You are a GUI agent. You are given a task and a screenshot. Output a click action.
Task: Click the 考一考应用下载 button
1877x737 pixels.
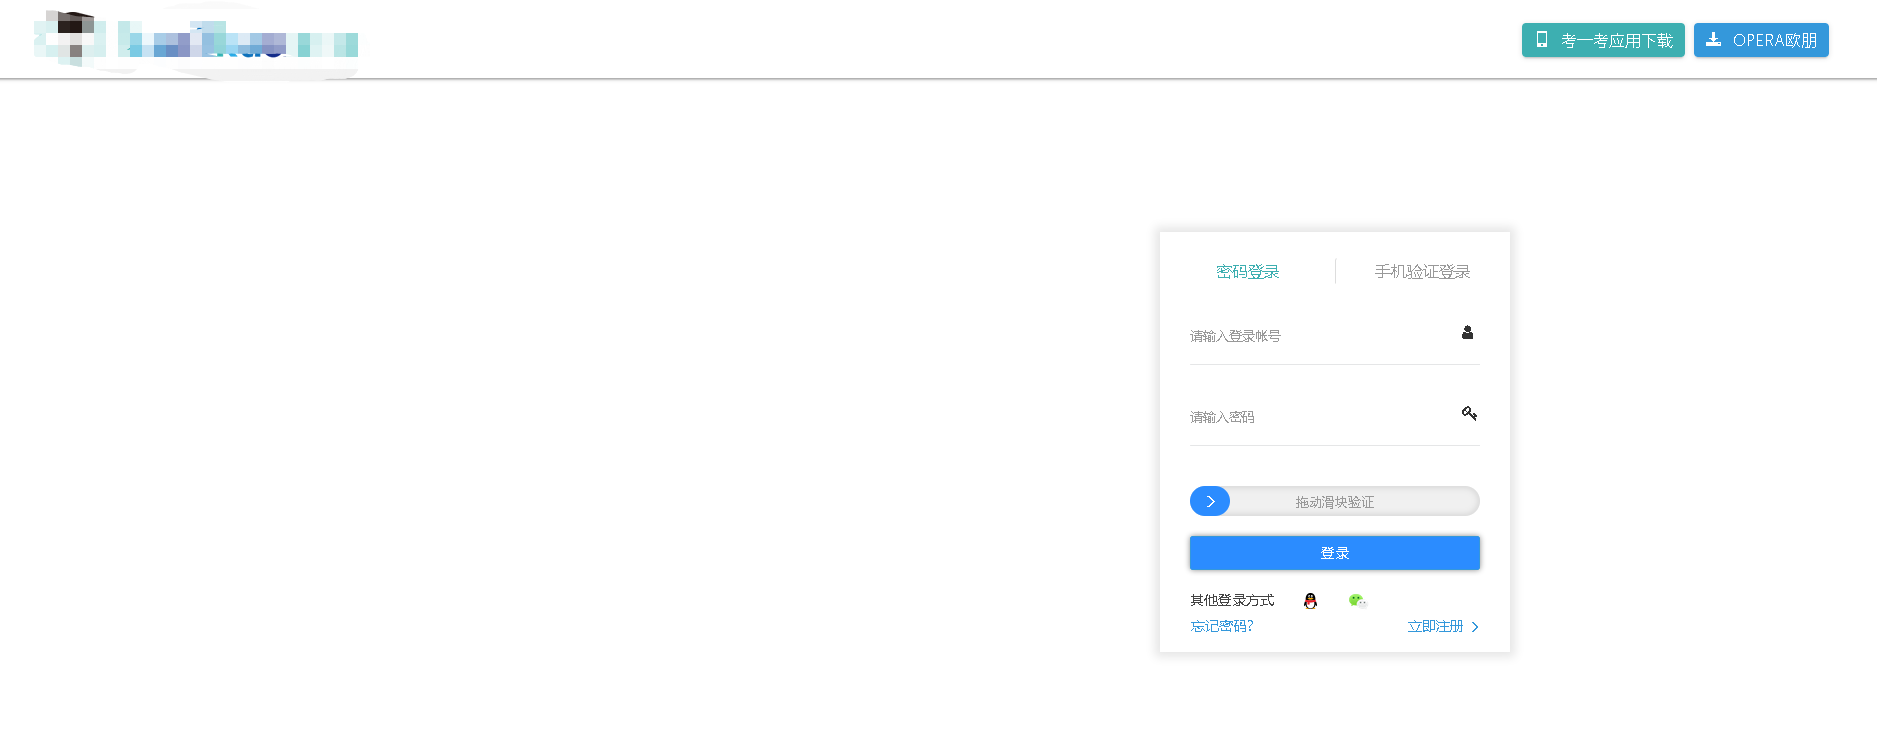(1603, 40)
